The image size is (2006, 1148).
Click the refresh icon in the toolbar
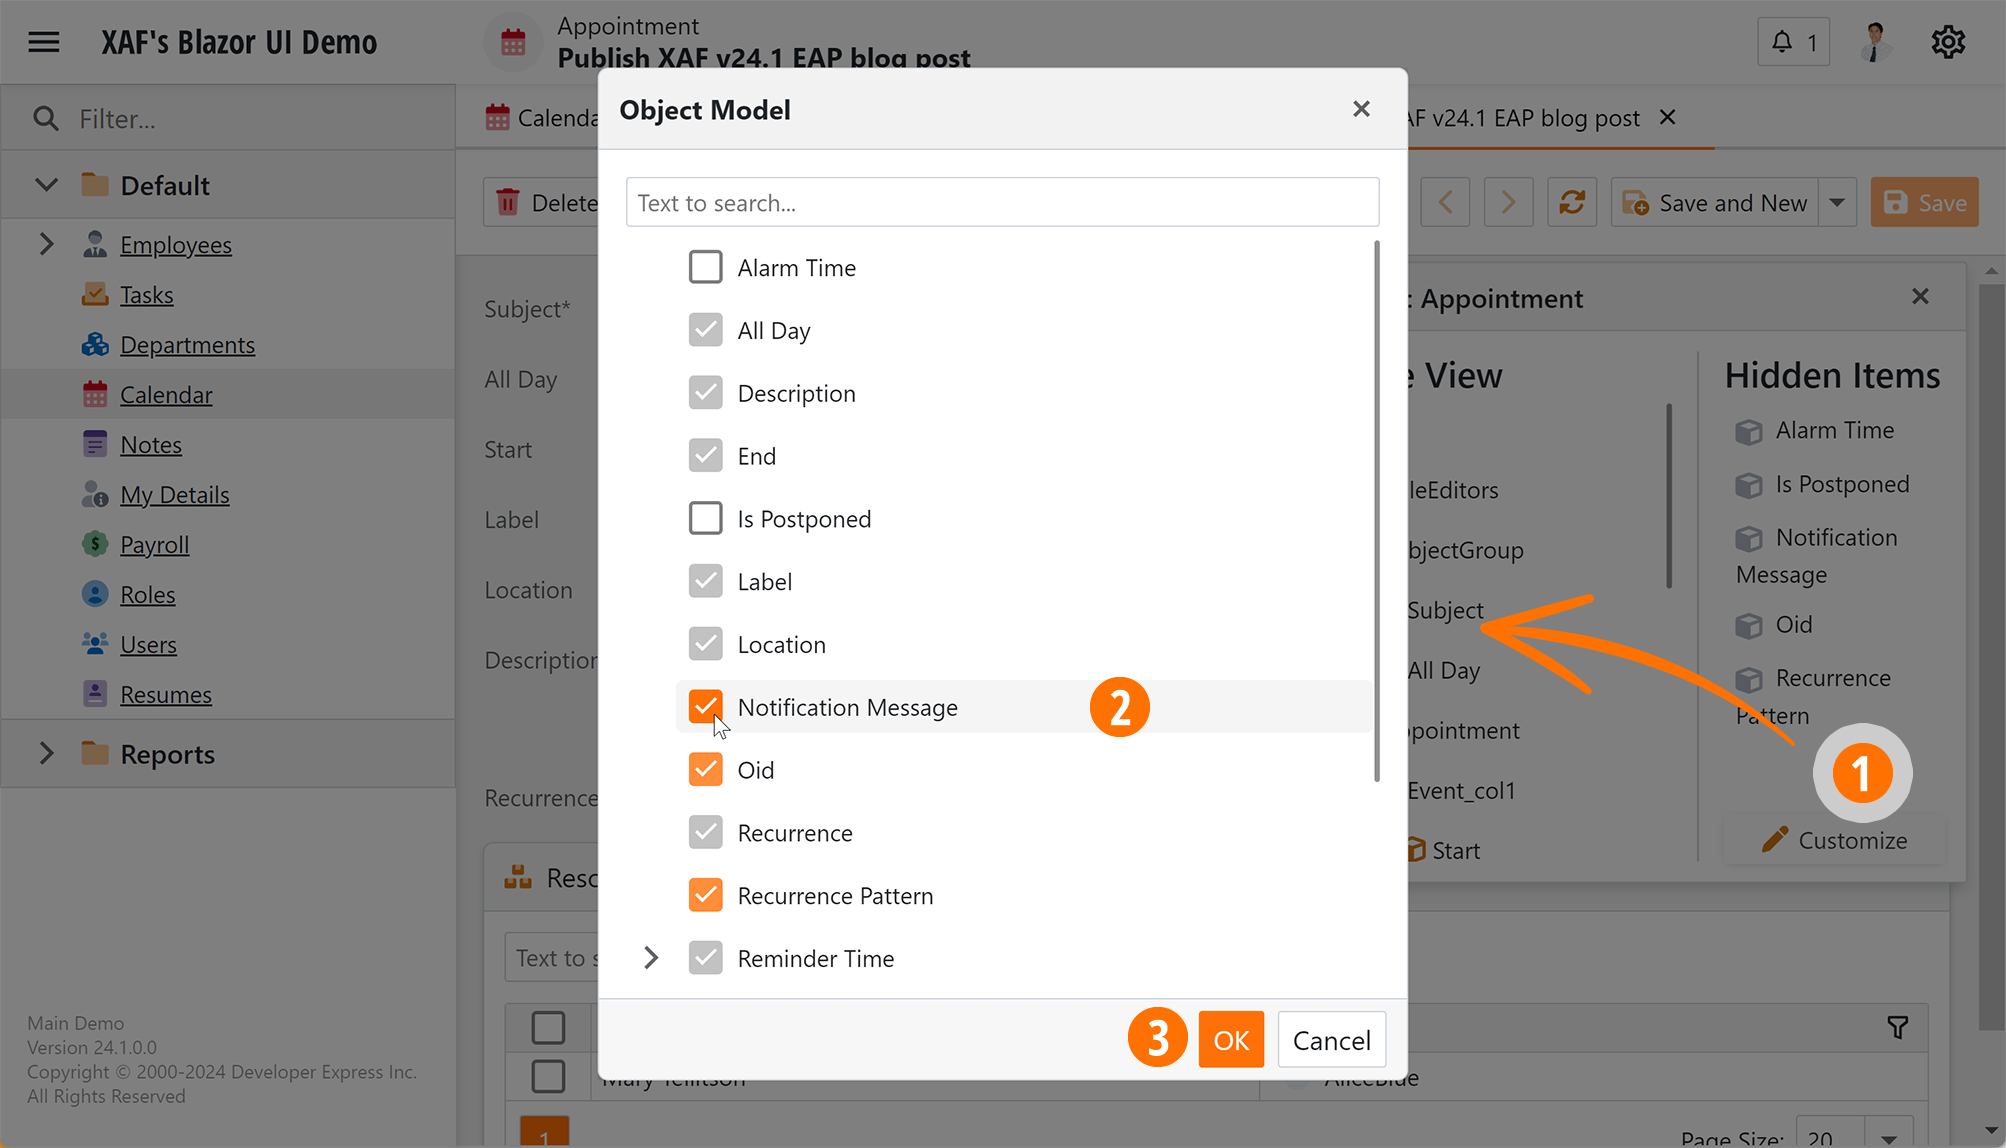click(1571, 203)
